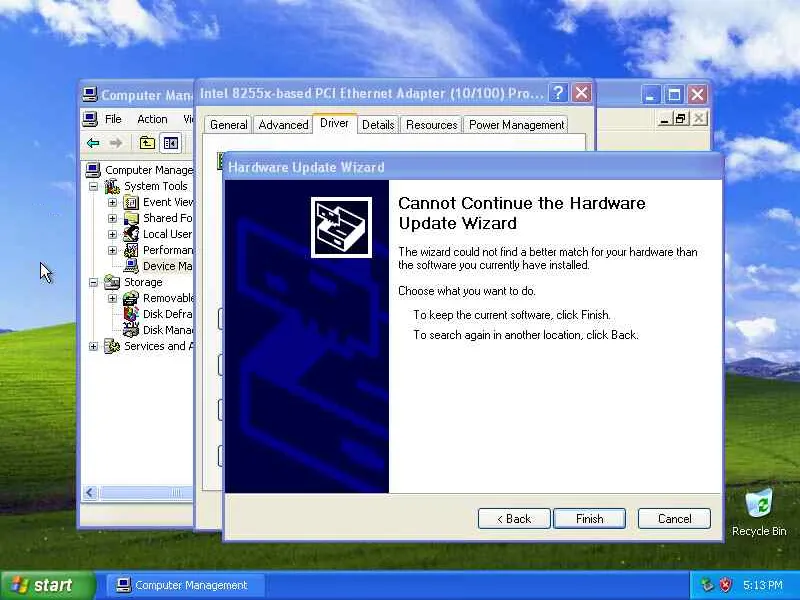
Task: Click the Event Viewer icon
Action: tap(131, 203)
